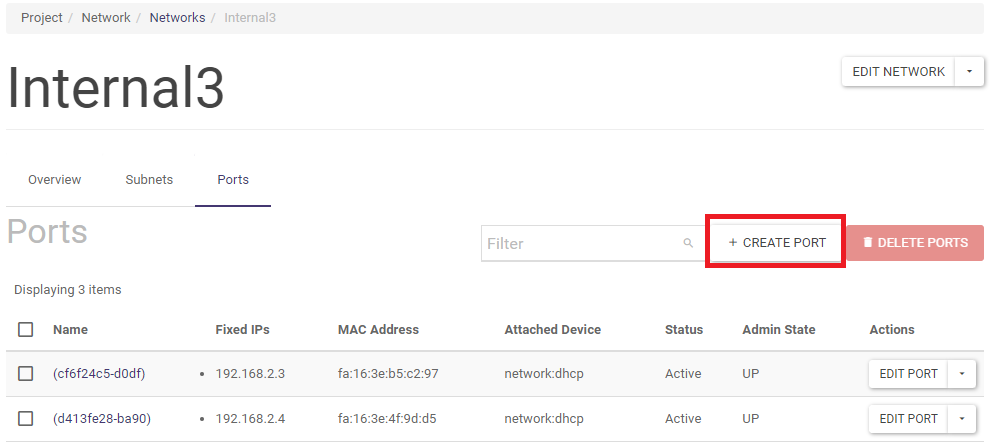Select the cf6f24c5-d0df port checkbox

[x=26, y=373]
